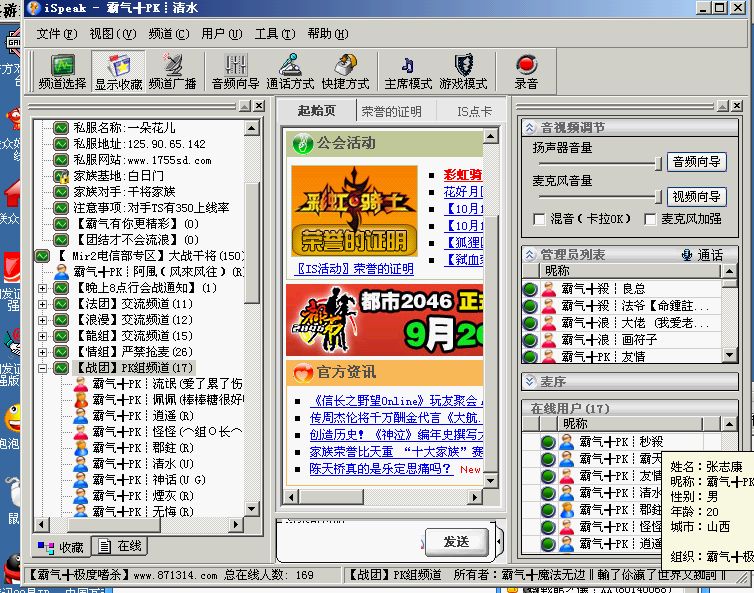Viewport: 754px width, 593px height.
Task: Click 昵称 column header in online users
Action: (630, 424)
